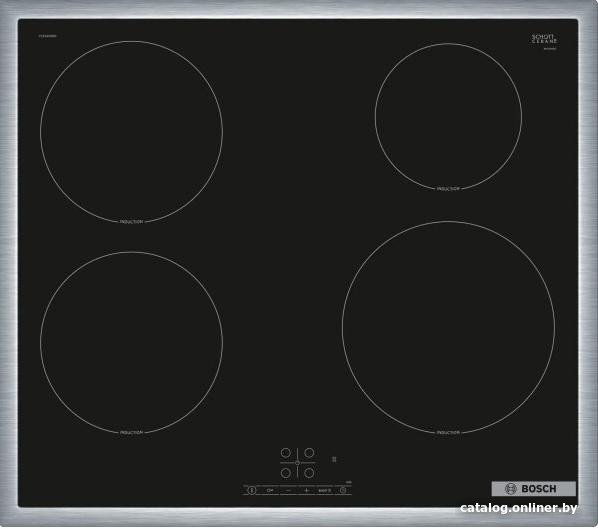598x529 pixels.
Task: Select the top-right zone selector circle
Action: (309, 453)
